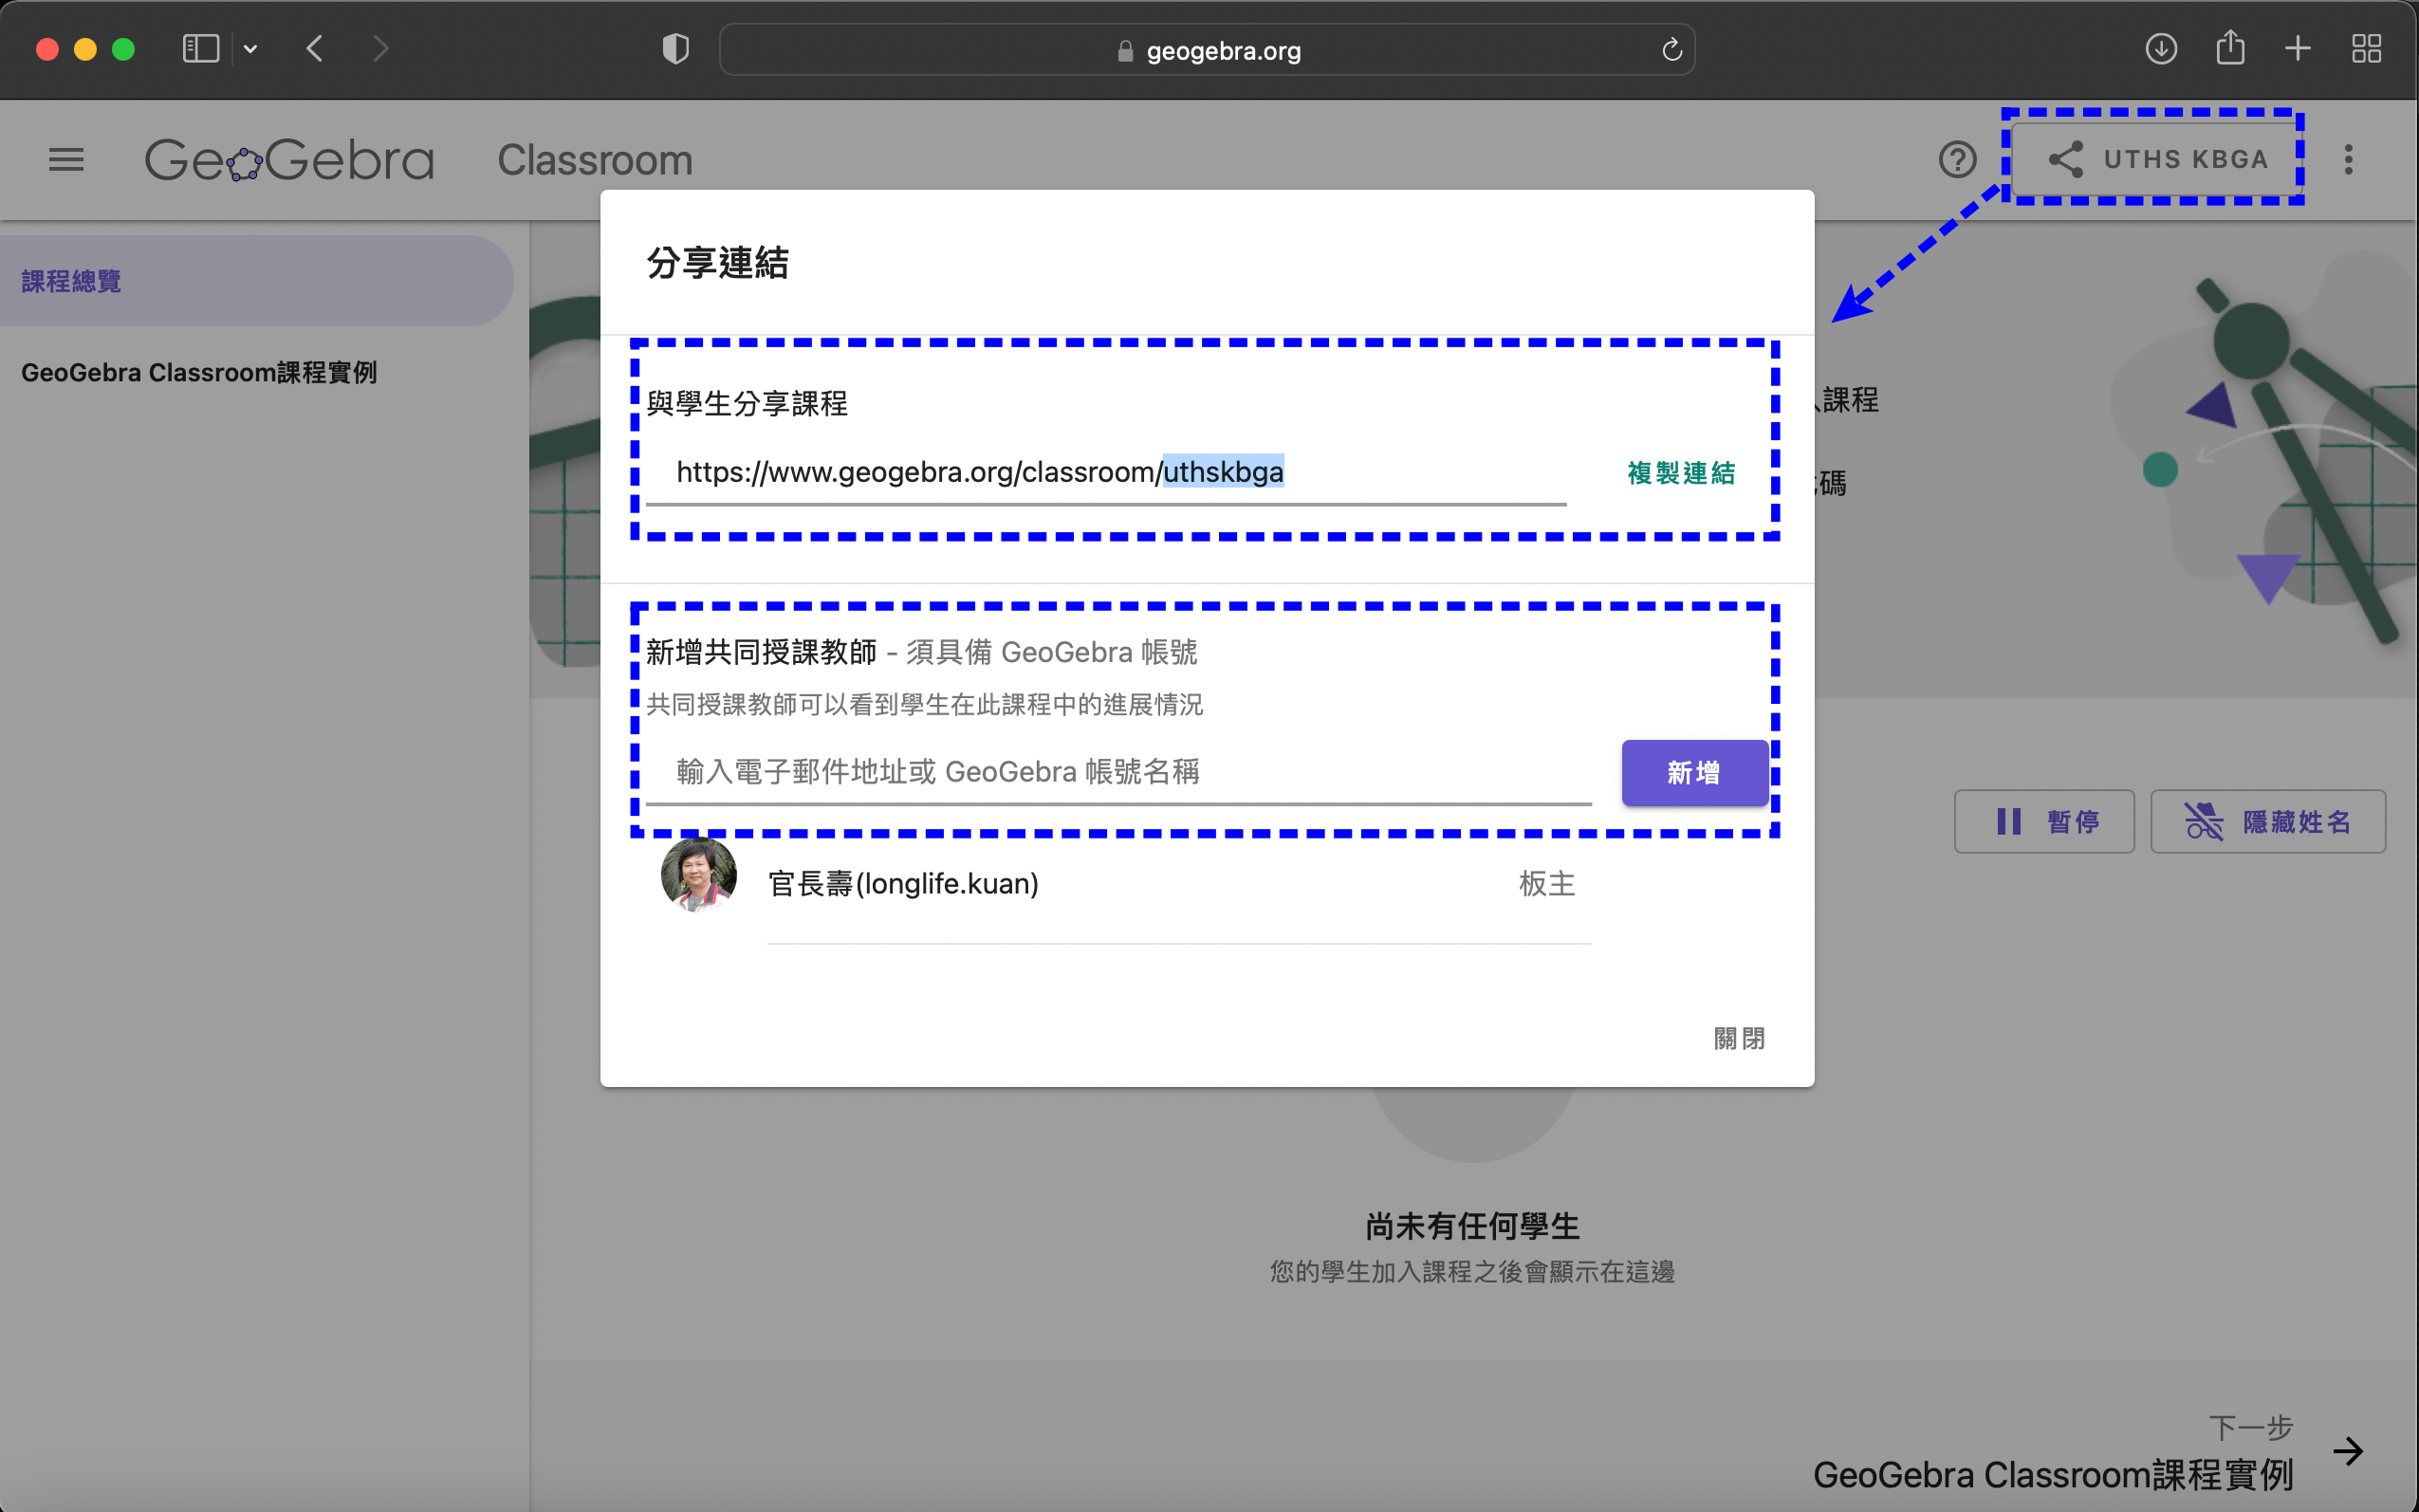This screenshot has height=1512, width=2419.
Task: Reload the page with refresh icon
Action: pos(1672,50)
